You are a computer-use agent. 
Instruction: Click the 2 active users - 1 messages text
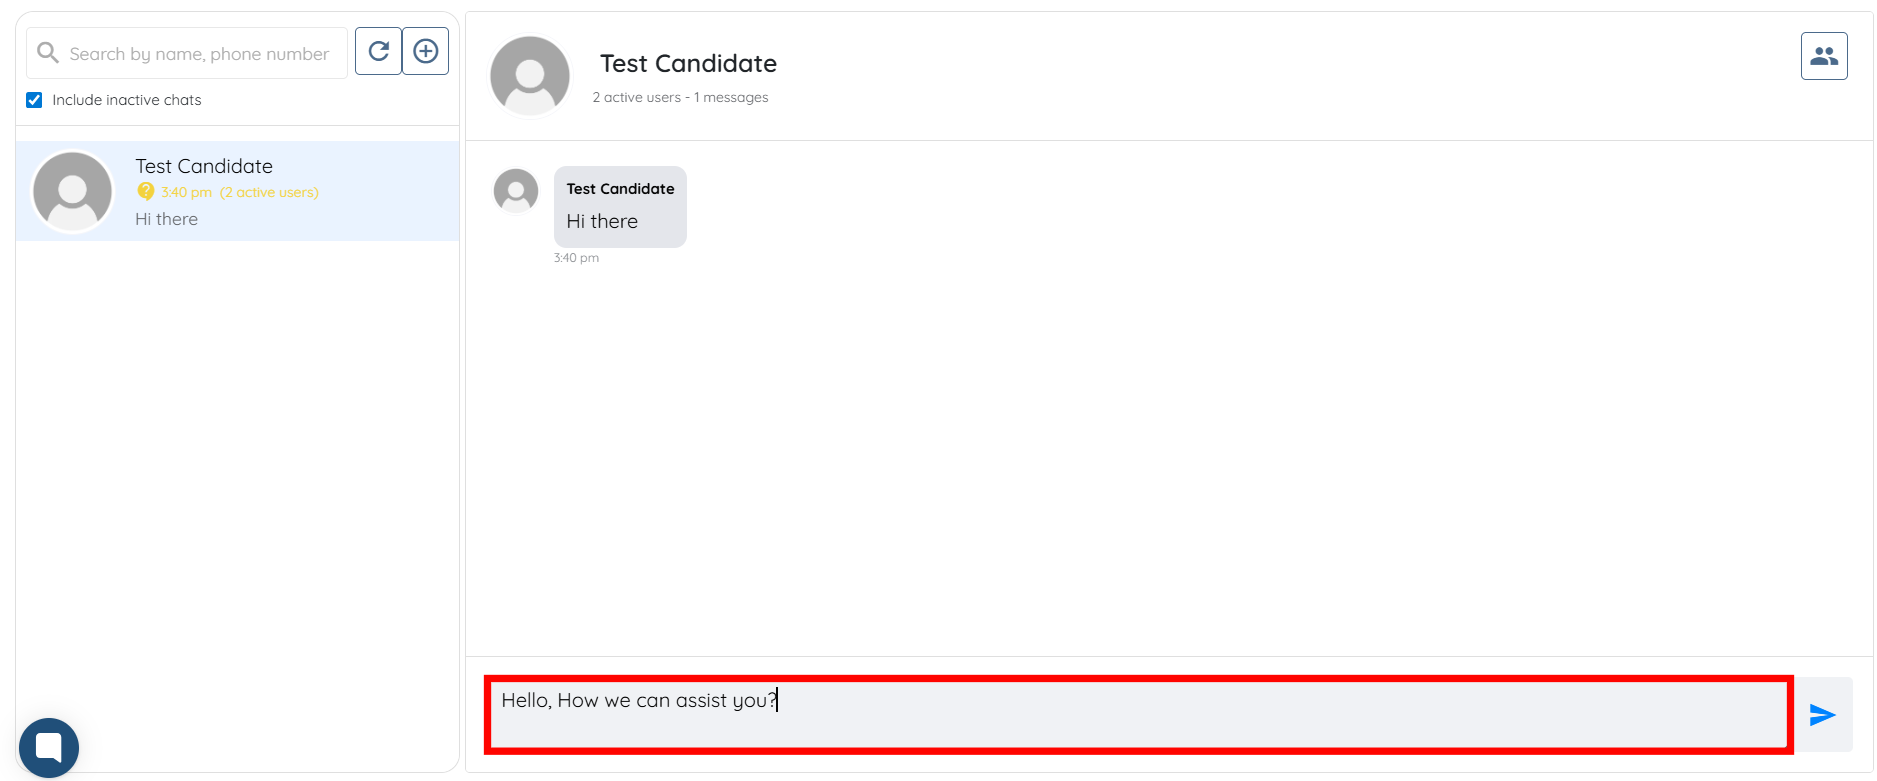pos(680,97)
